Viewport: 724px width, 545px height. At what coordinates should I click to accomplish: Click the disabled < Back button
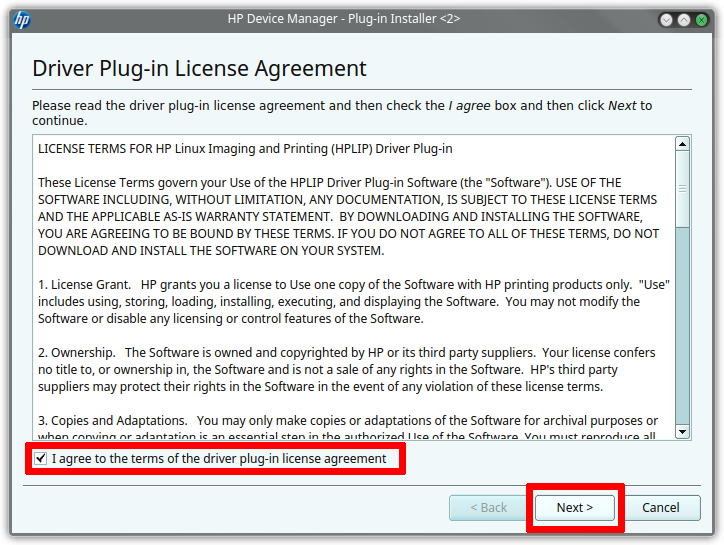pyautogui.click(x=489, y=507)
